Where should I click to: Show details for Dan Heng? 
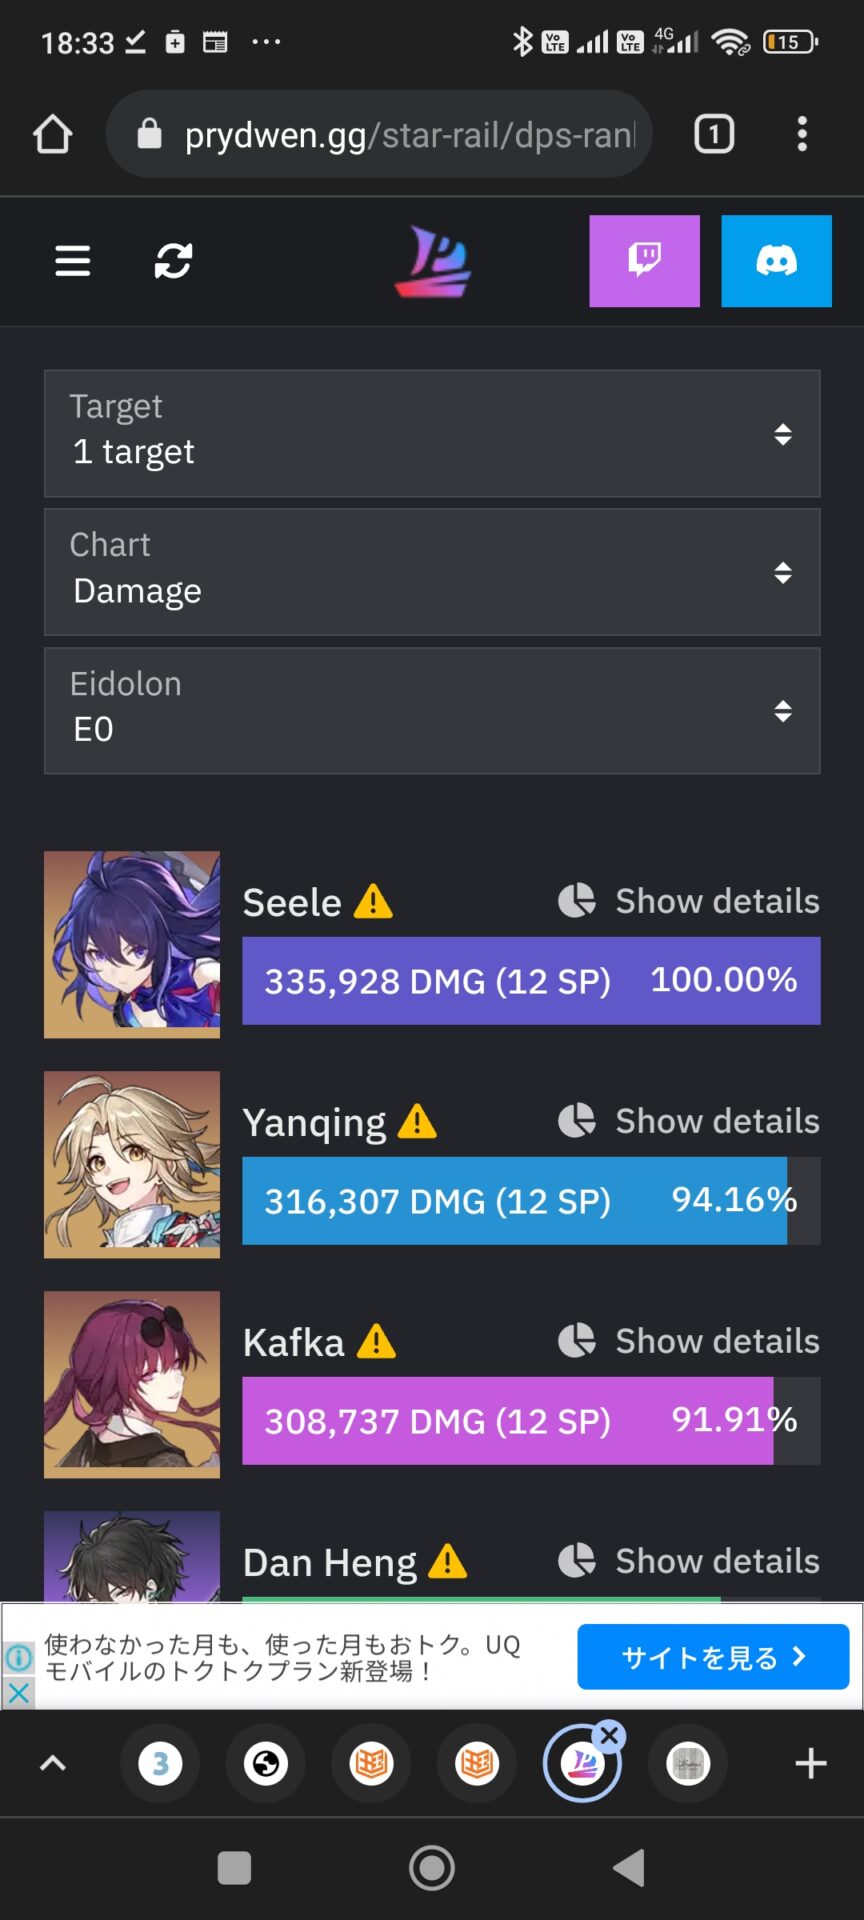pyautogui.click(x=689, y=1561)
